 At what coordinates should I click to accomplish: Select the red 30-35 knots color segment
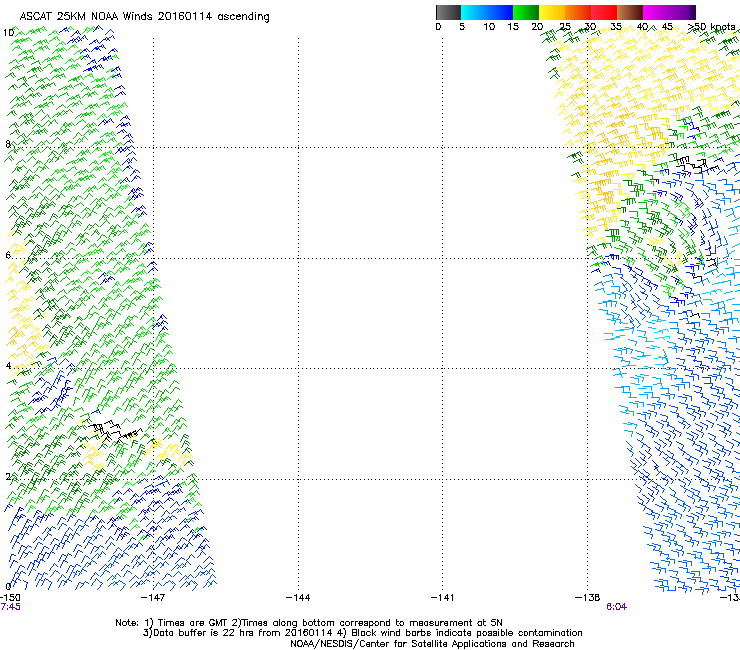click(x=604, y=12)
